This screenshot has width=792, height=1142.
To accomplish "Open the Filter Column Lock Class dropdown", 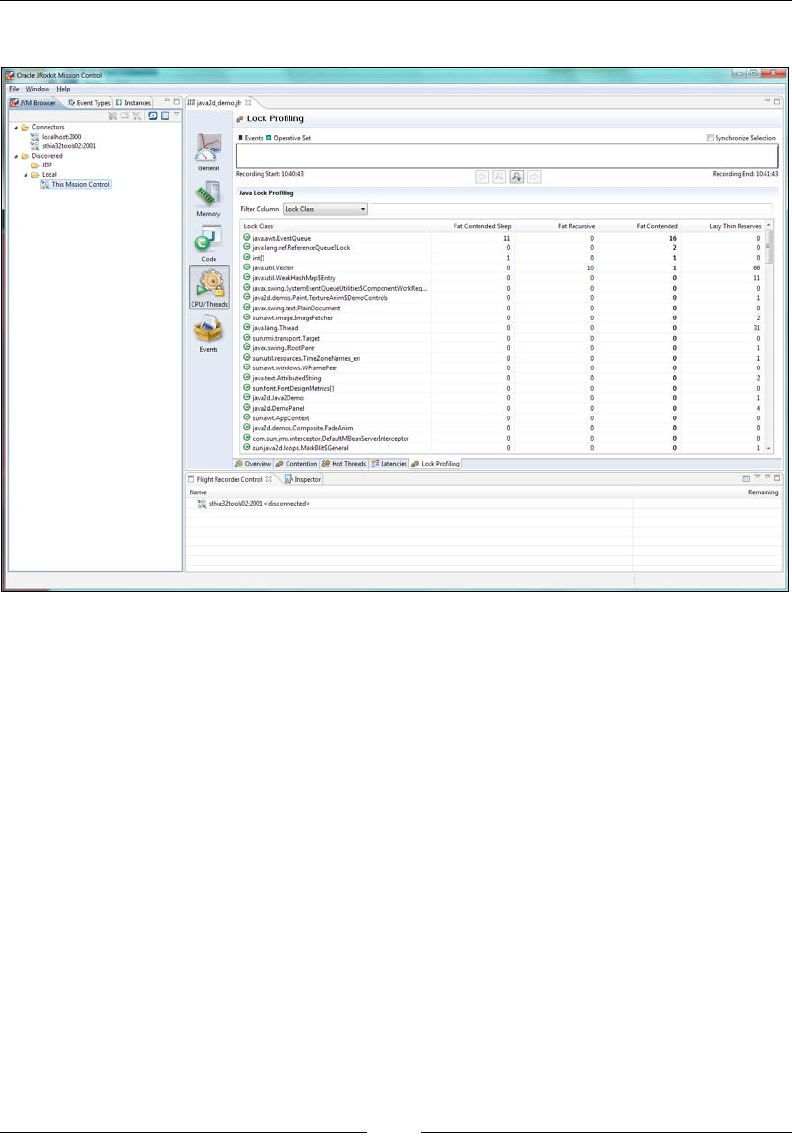I will coord(325,209).
